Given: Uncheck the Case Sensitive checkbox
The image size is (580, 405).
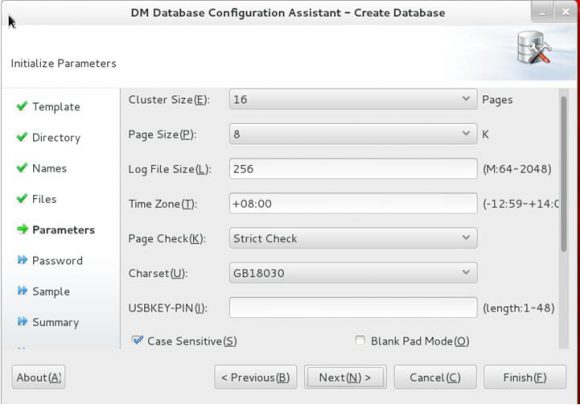Looking at the screenshot, I should (x=137, y=340).
